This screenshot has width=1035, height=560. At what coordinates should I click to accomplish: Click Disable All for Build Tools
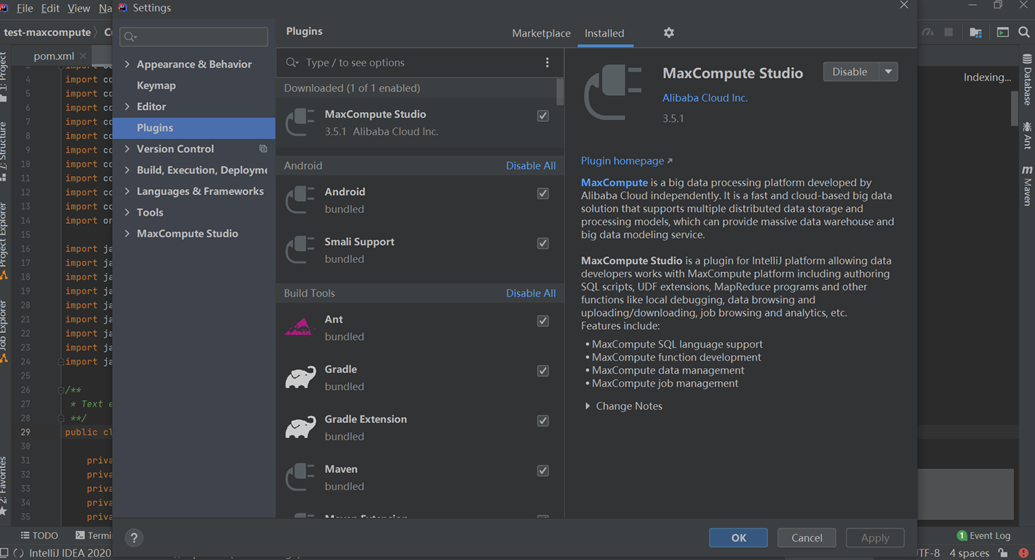[x=531, y=293]
